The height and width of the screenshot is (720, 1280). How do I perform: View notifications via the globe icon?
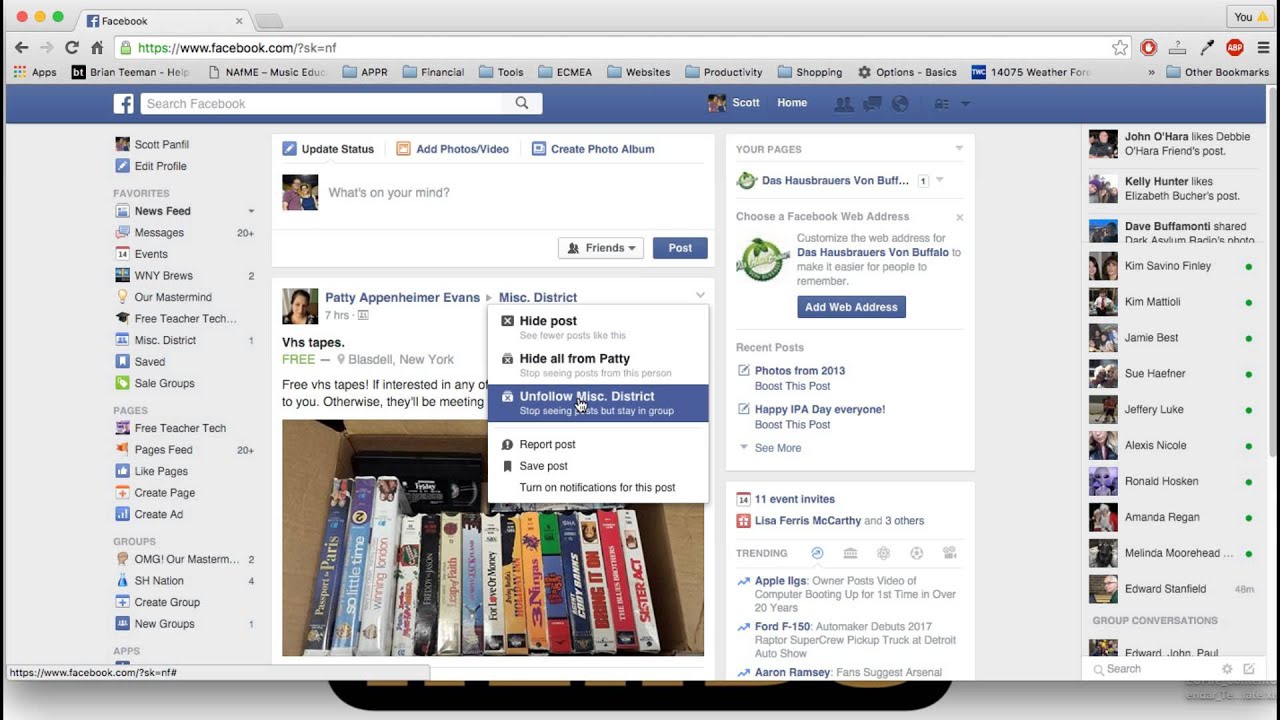pos(899,103)
